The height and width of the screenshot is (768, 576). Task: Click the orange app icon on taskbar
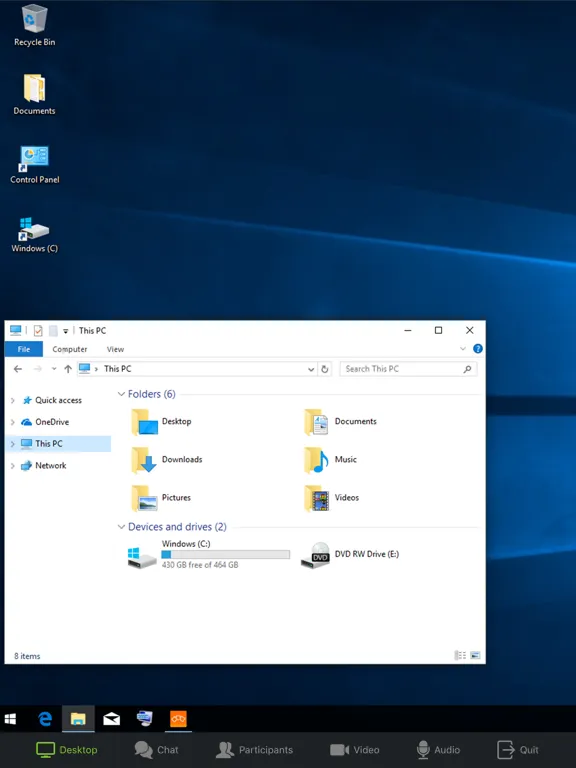pos(178,719)
